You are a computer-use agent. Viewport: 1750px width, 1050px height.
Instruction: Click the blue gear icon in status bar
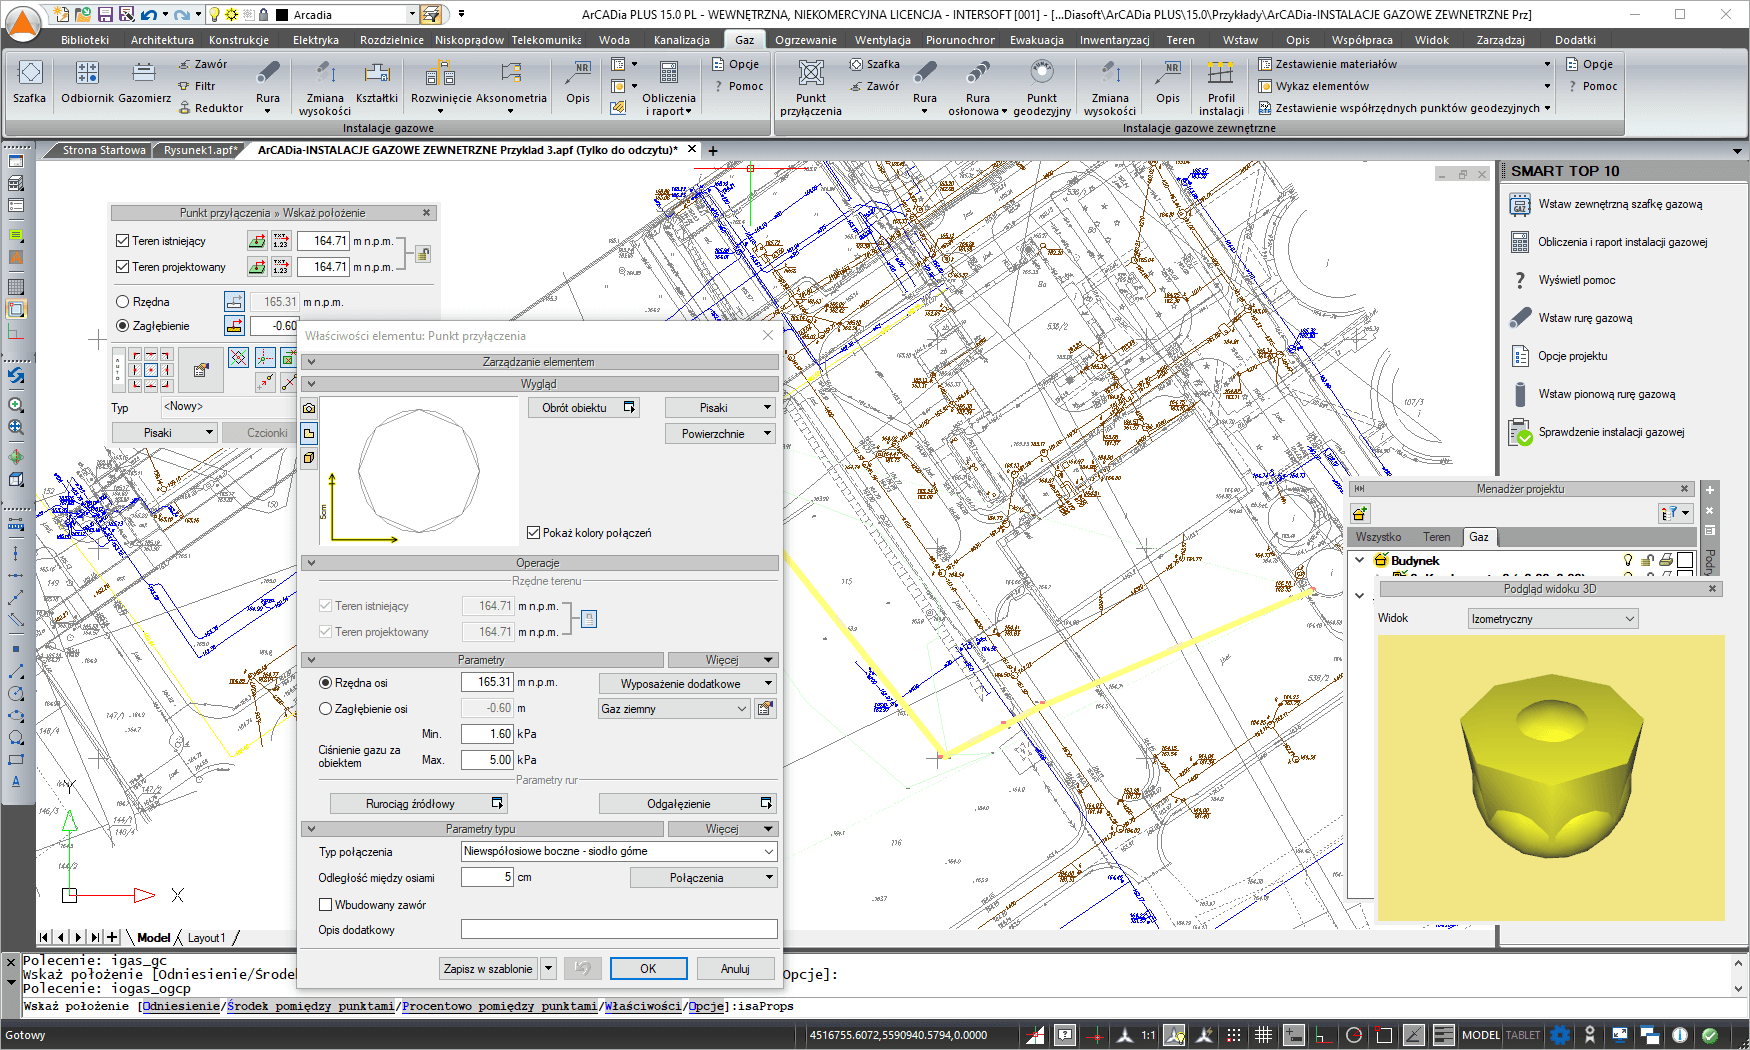click(1561, 1035)
